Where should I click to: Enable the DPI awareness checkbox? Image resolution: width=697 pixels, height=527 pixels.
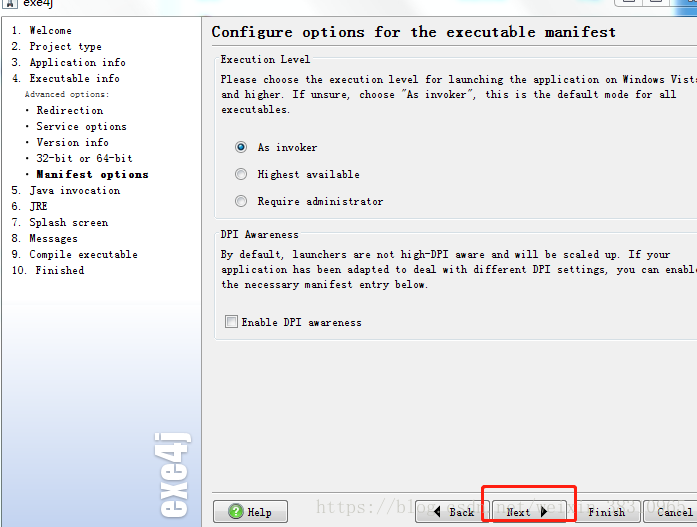(232, 322)
